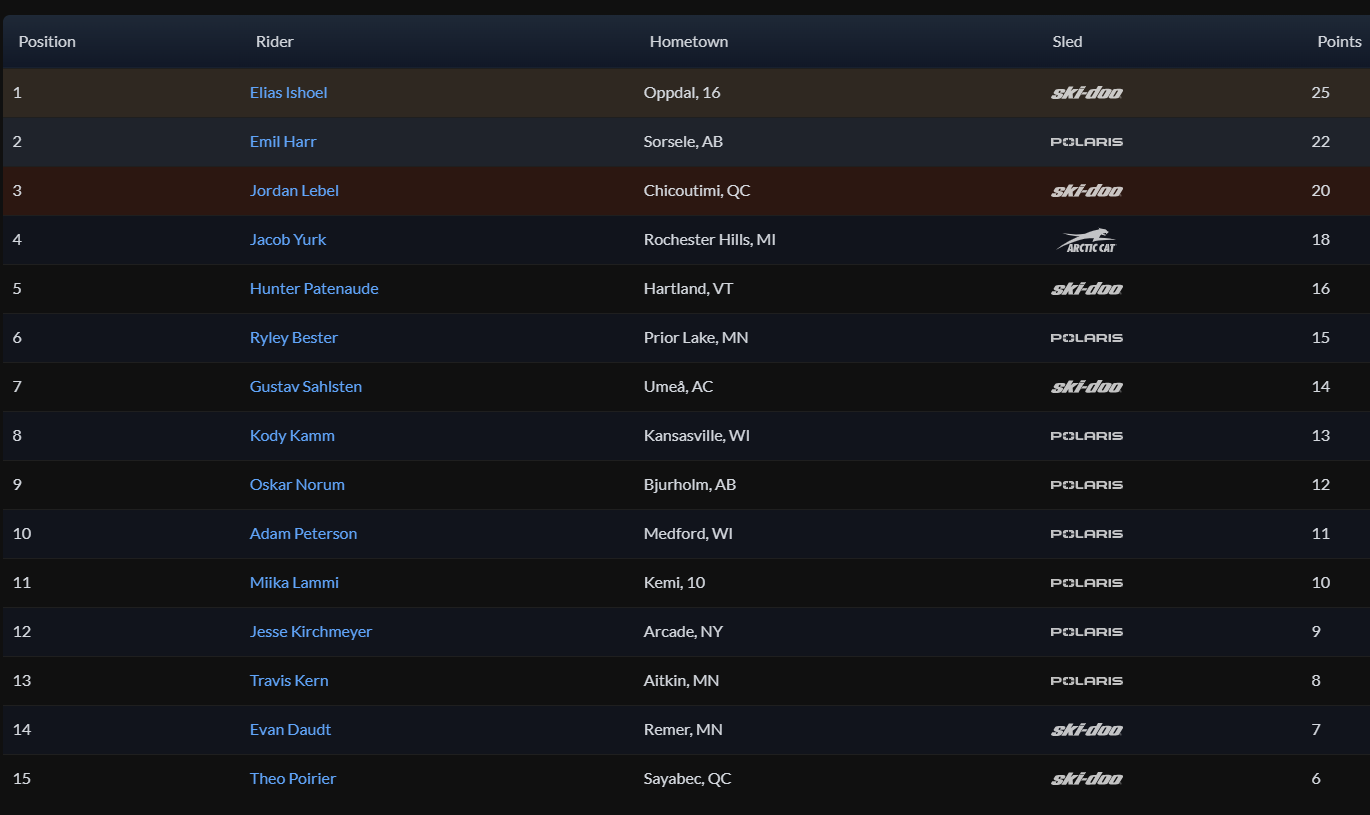Click the Polaris logo in Emil Harr's row

(x=1087, y=142)
